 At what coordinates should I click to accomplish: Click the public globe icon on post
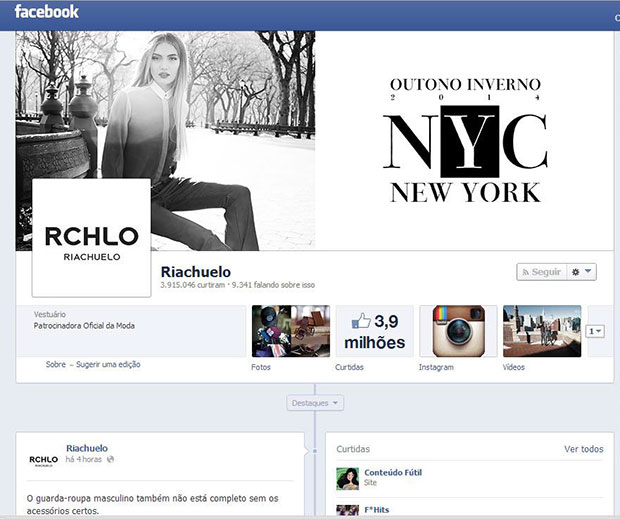coord(110,459)
